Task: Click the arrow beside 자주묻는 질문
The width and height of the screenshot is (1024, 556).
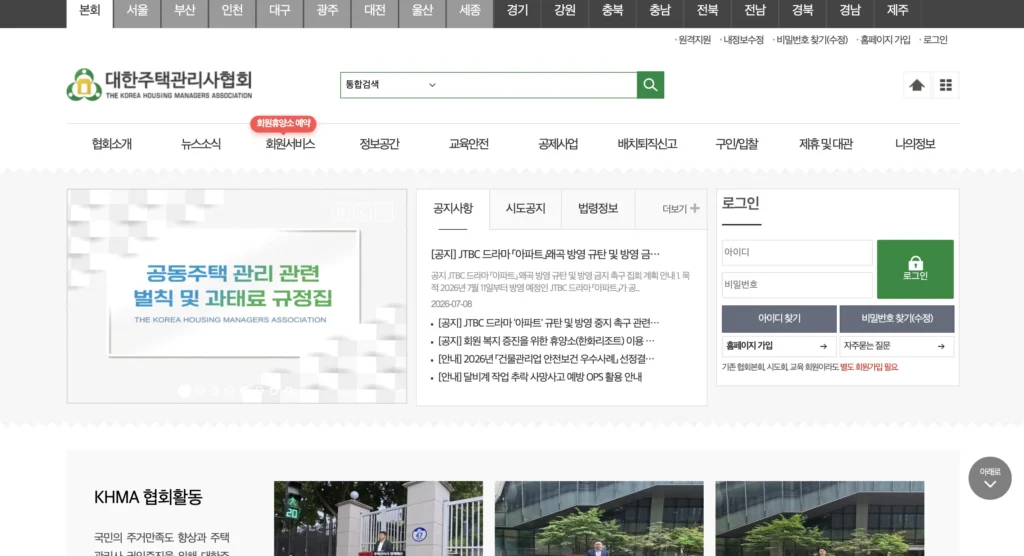Action: (941, 346)
